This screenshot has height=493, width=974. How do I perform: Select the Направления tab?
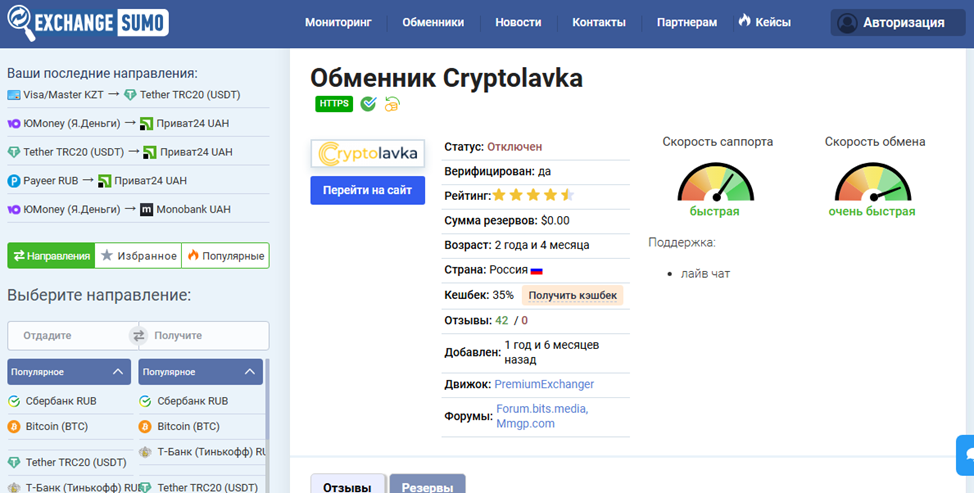point(51,255)
